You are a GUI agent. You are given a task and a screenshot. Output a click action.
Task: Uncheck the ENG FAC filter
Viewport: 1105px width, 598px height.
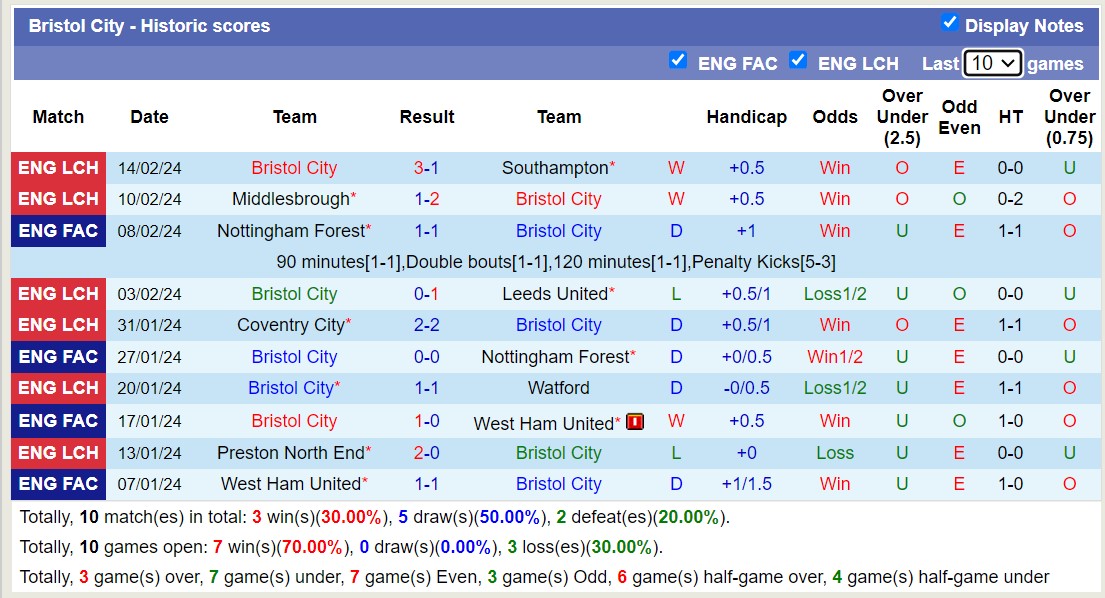click(x=679, y=62)
